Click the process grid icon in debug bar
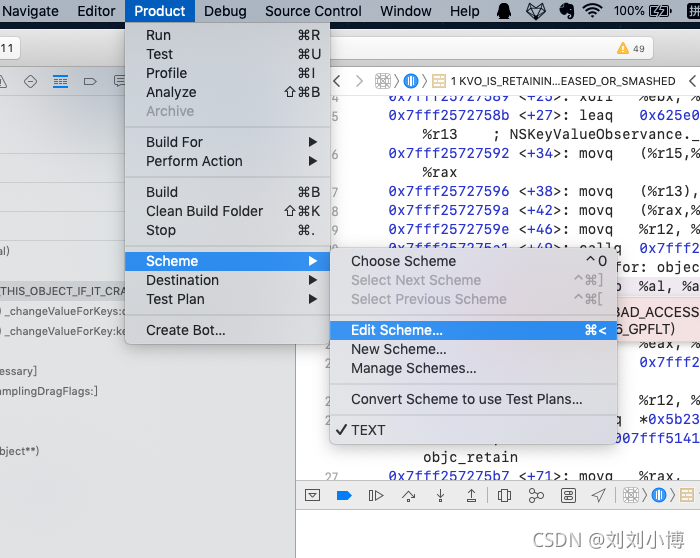700x558 pixels. point(631,495)
